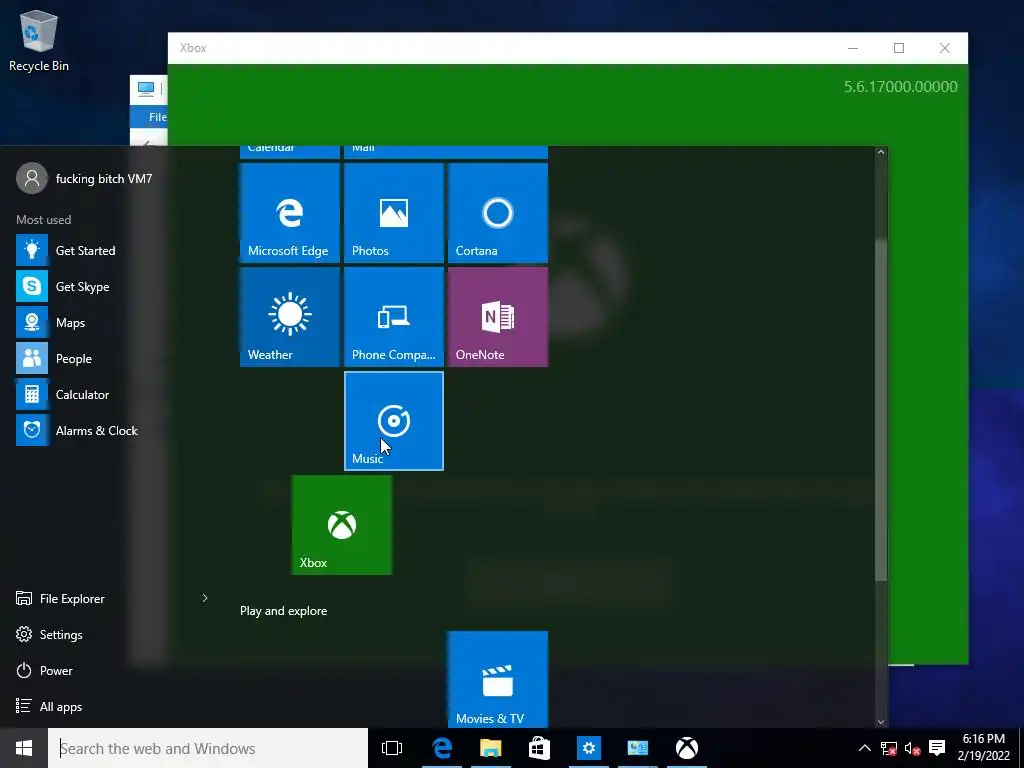
Task: Open the control panel taskbar icon
Action: tap(637, 748)
